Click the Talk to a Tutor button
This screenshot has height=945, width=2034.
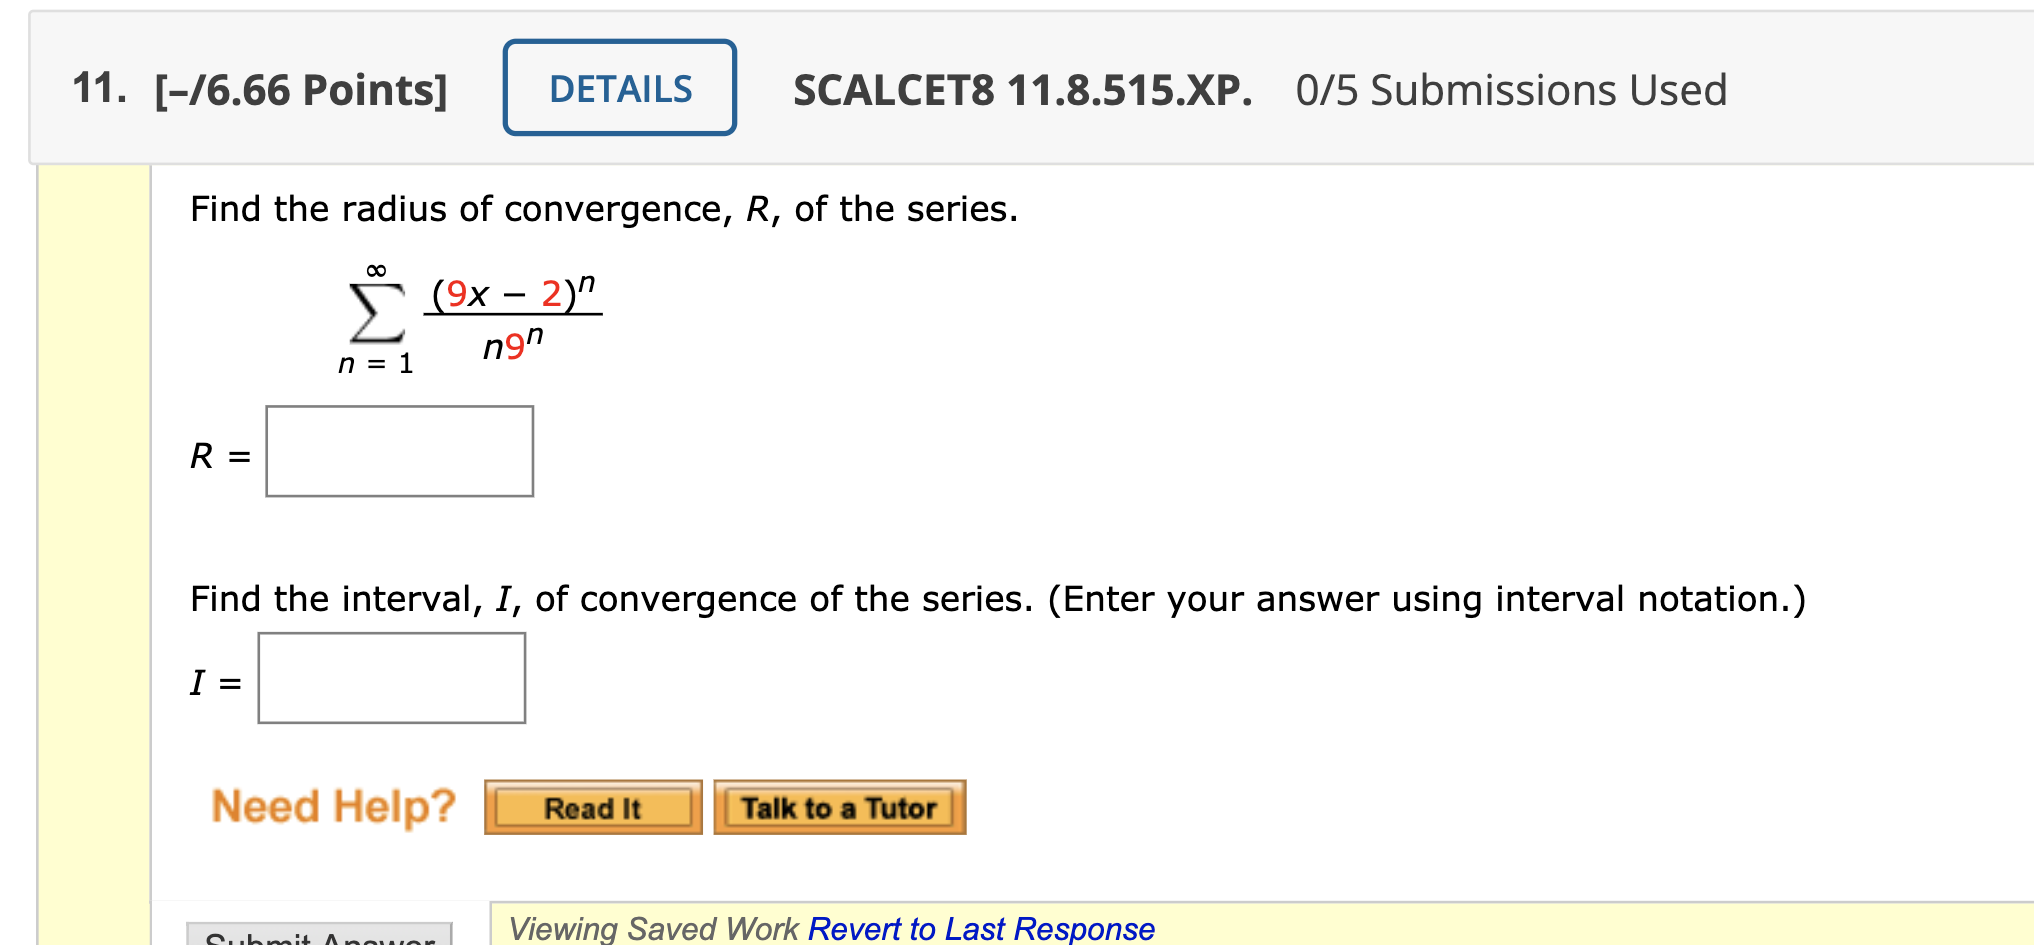coord(839,808)
